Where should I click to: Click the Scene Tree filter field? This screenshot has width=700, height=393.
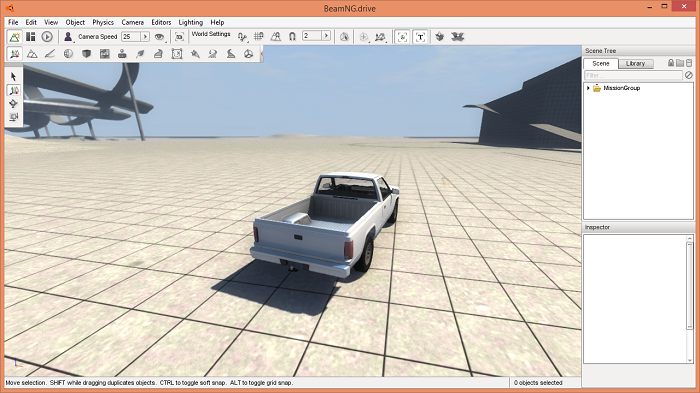(x=633, y=75)
